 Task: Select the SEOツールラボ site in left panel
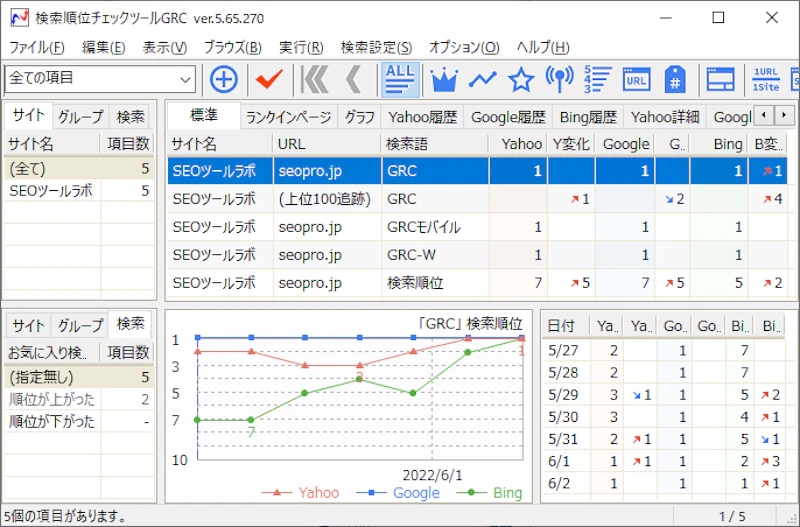50,190
